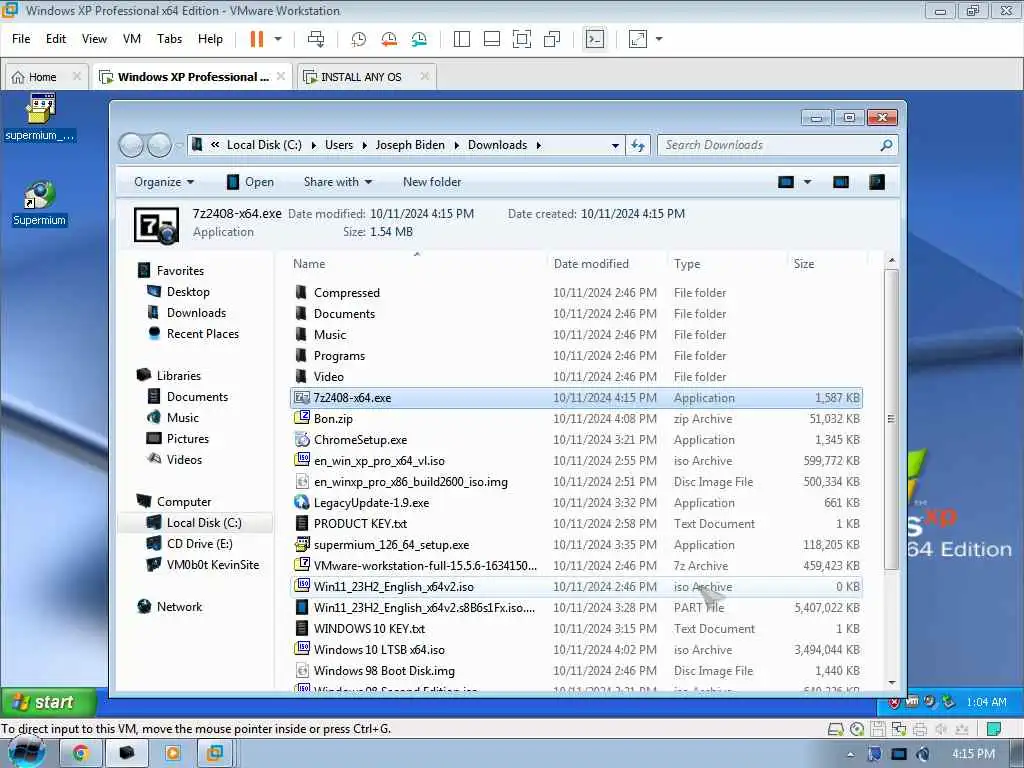Pause the virtual machine
Viewport: 1024px width, 768px height.
coord(257,39)
